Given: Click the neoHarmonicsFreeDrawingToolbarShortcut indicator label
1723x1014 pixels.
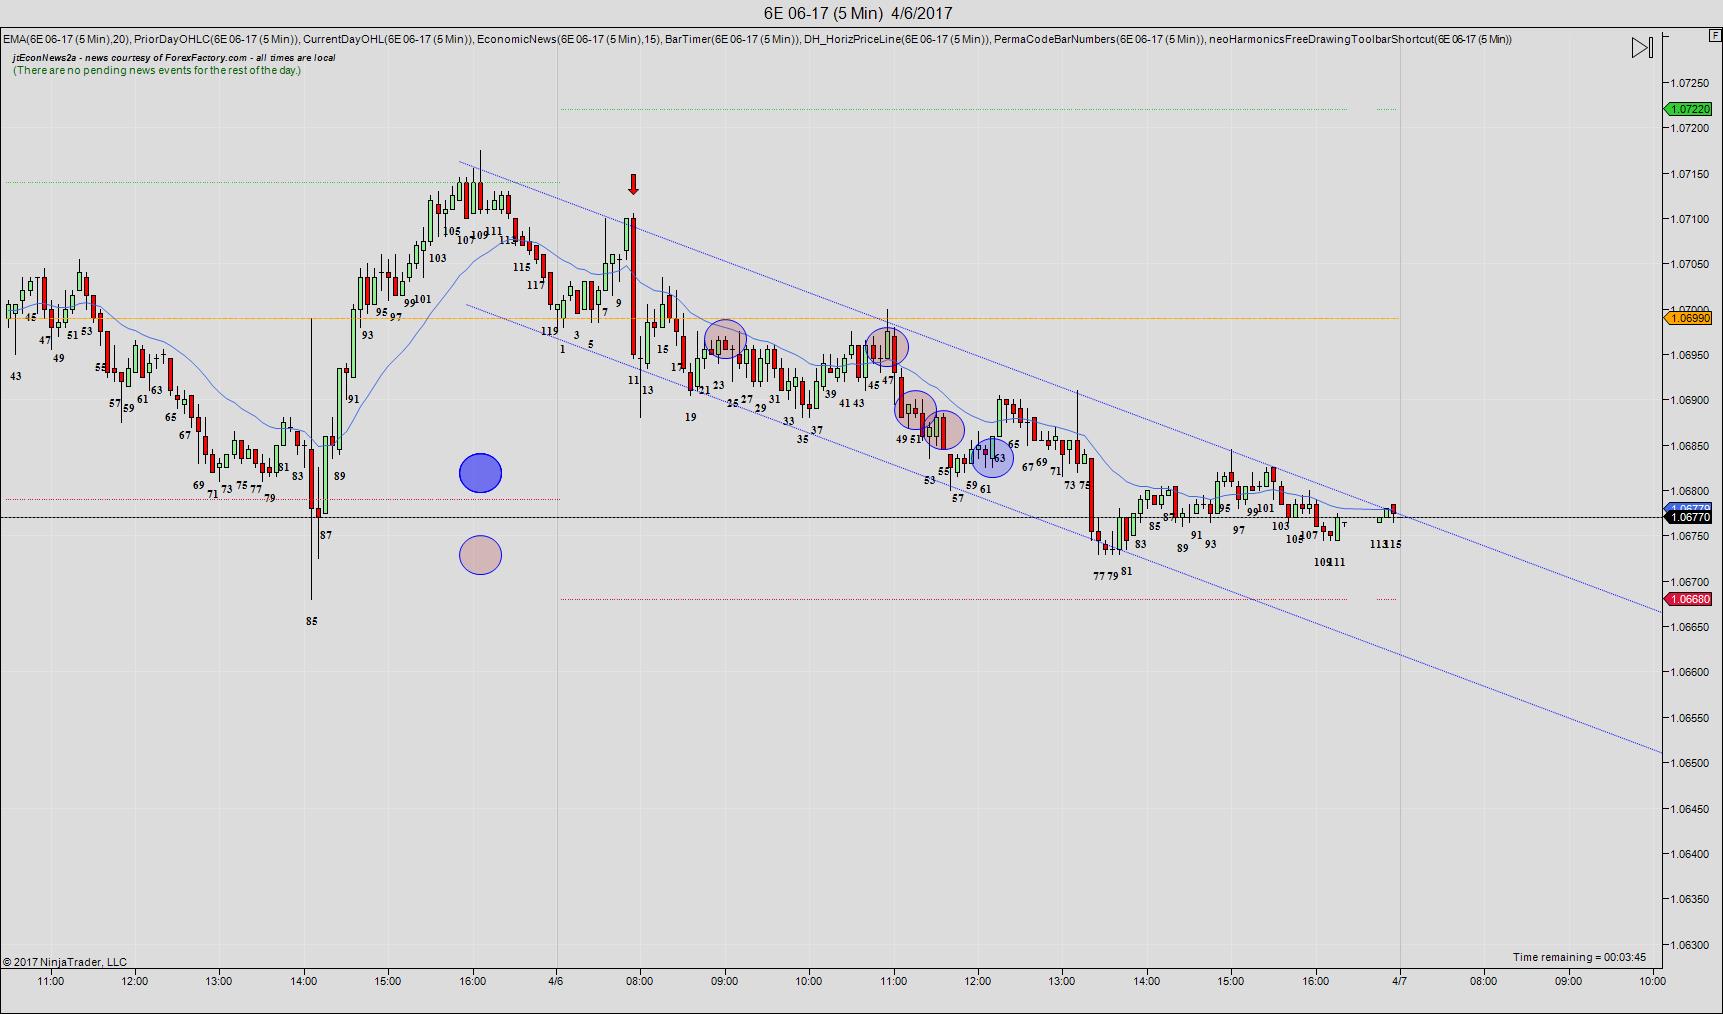Looking at the screenshot, I should (x=1360, y=39).
